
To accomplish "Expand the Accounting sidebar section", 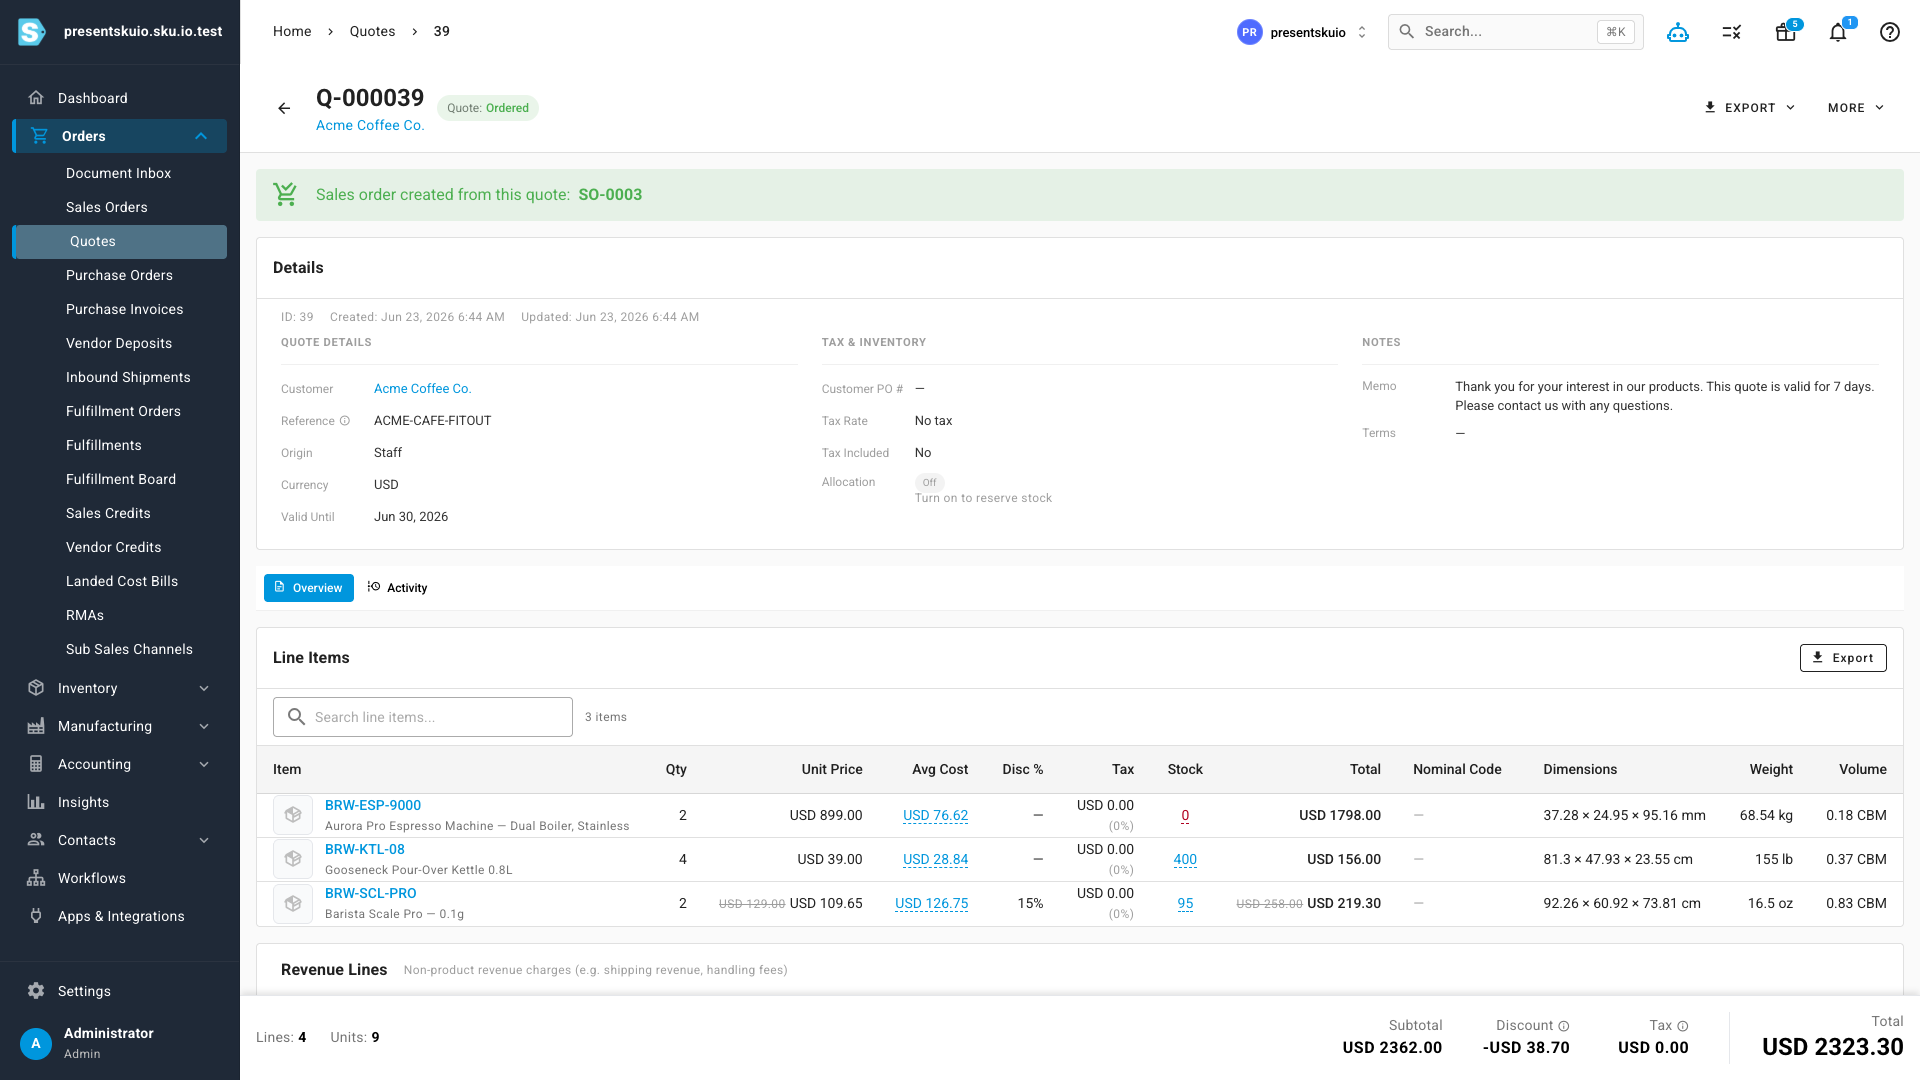I will click(120, 764).
